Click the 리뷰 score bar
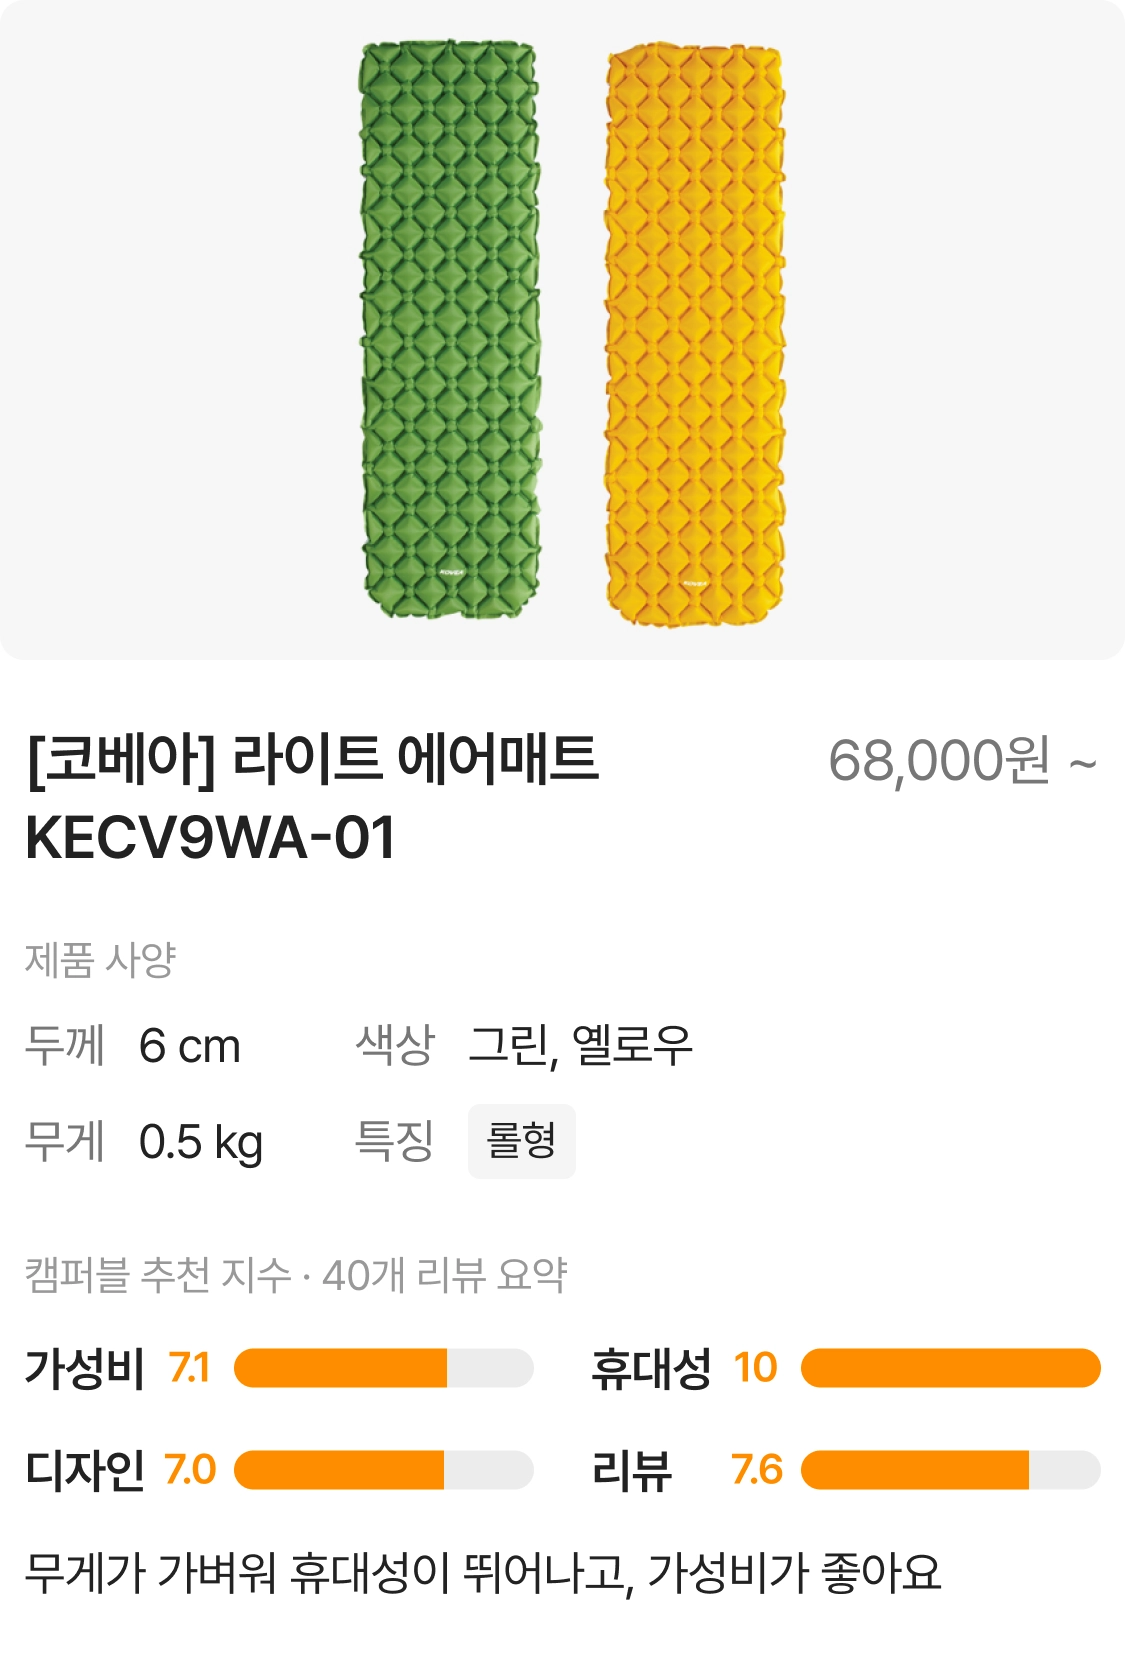This screenshot has width=1125, height=1668. click(x=950, y=1469)
